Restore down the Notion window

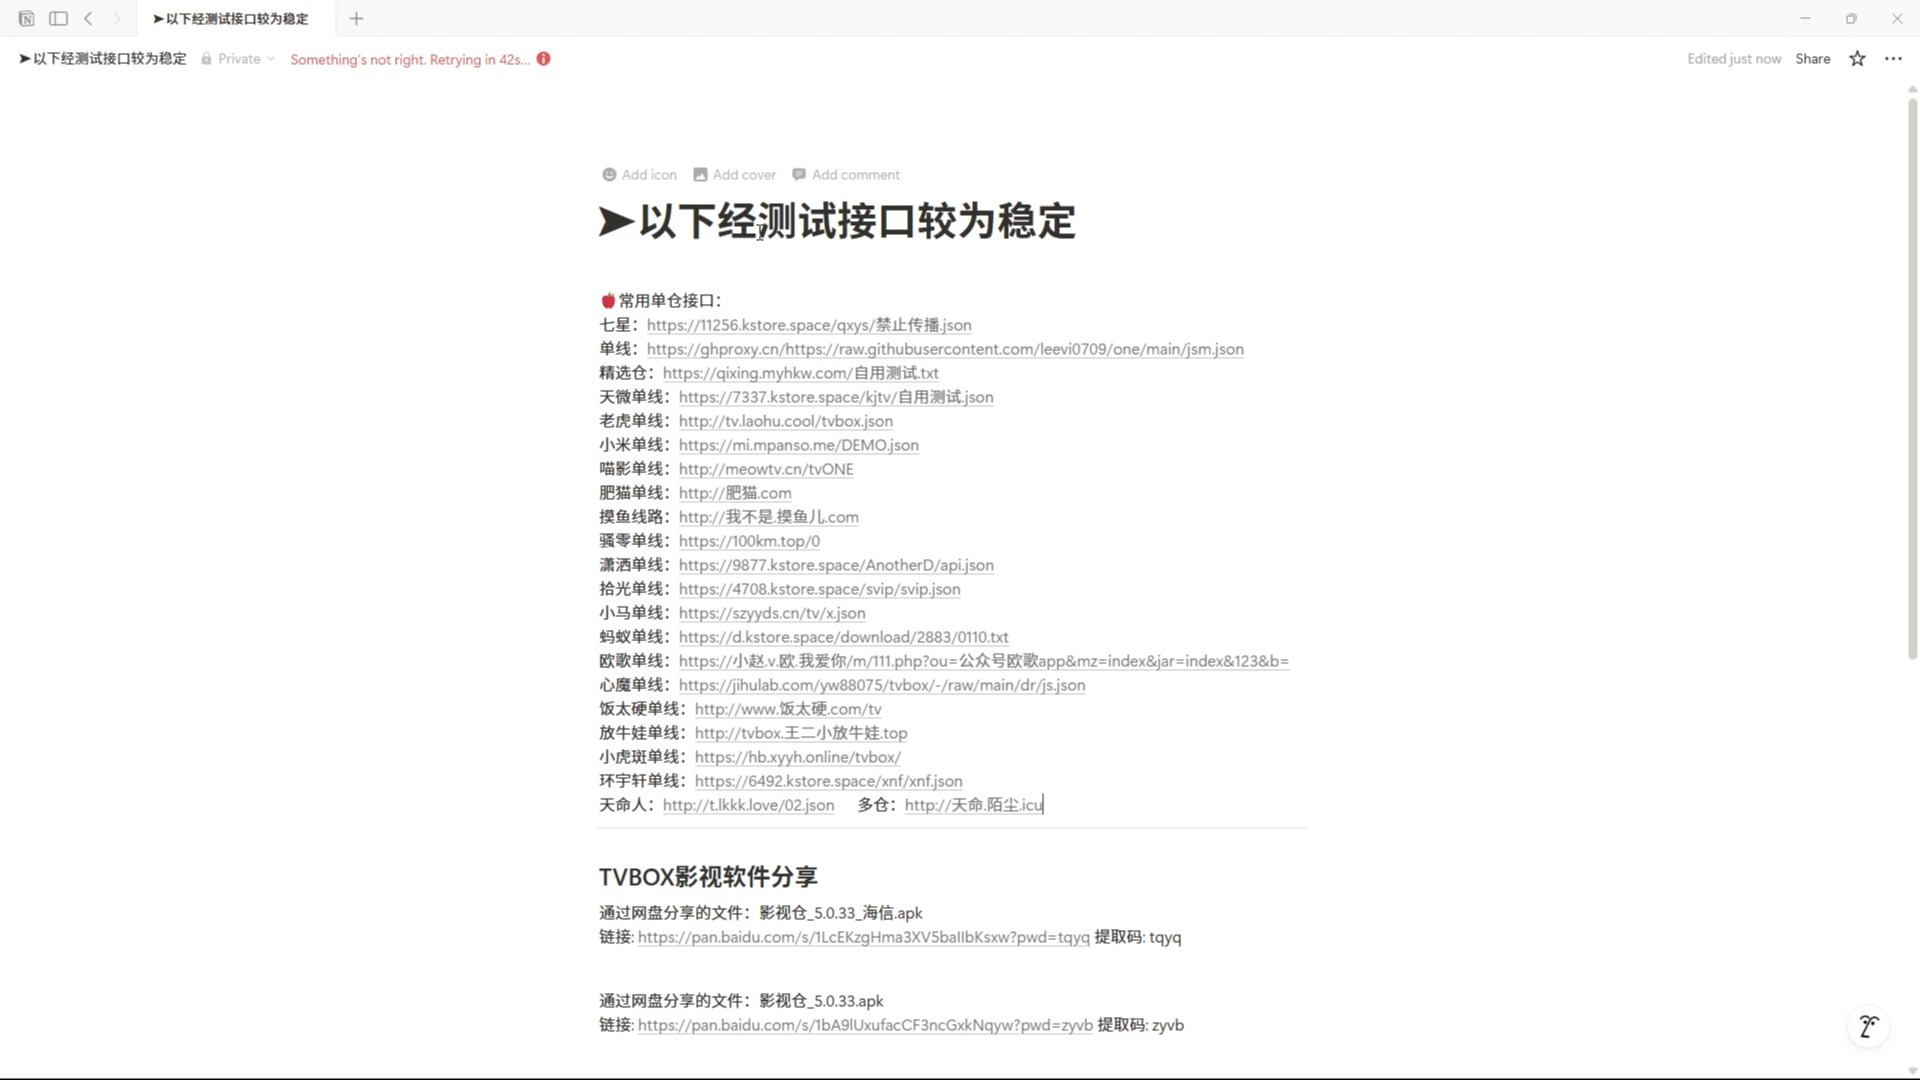pyautogui.click(x=1851, y=18)
